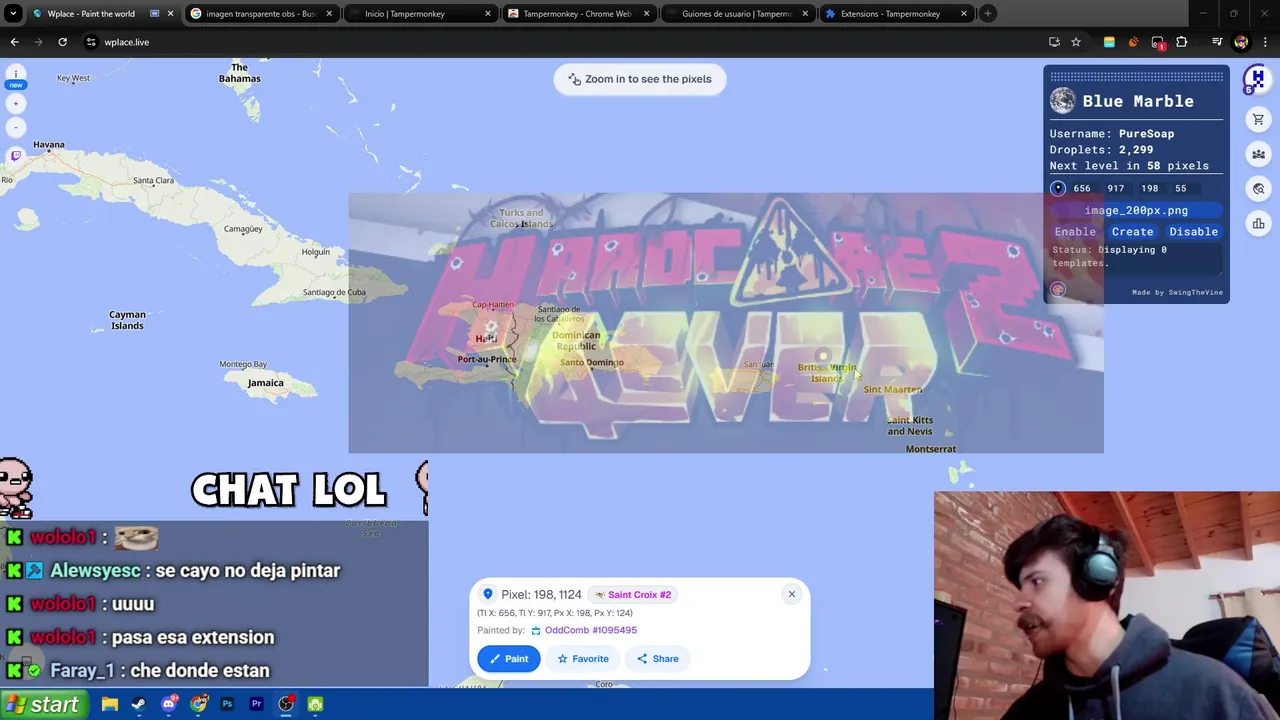Open the Wplace store cart icon
The image size is (1280, 720).
click(x=1258, y=120)
